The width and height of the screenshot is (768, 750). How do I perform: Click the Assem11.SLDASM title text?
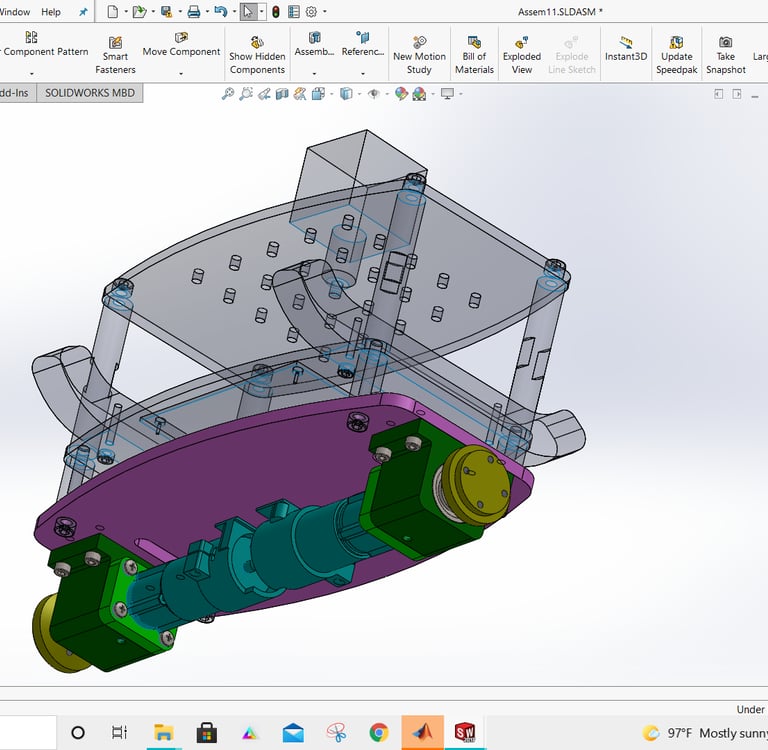coord(560,12)
